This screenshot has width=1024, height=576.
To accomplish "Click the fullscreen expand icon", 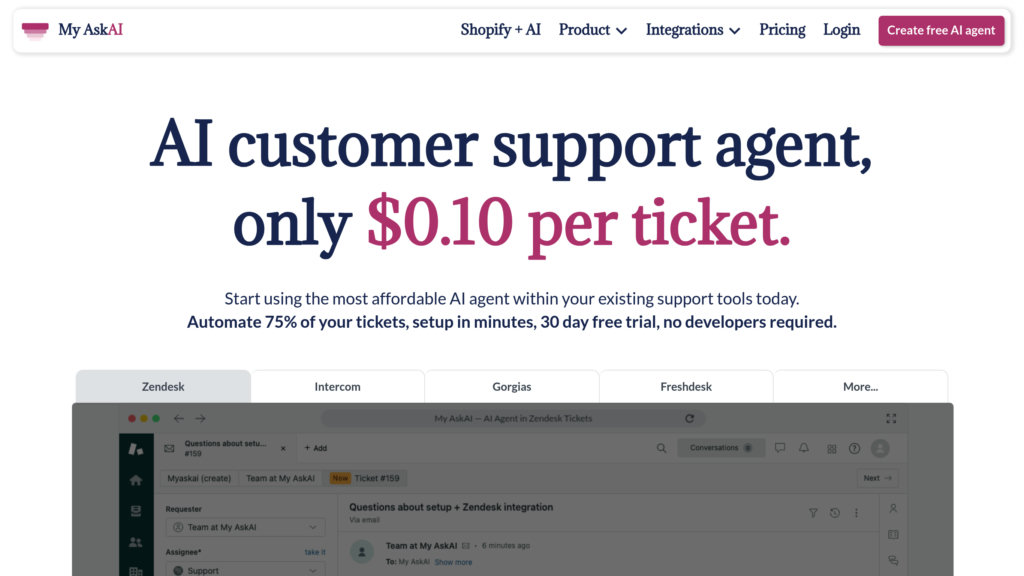I will (x=891, y=418).
